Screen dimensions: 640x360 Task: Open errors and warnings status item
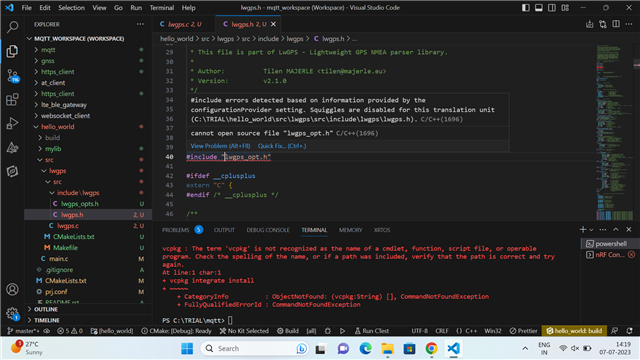click(70, 331)
